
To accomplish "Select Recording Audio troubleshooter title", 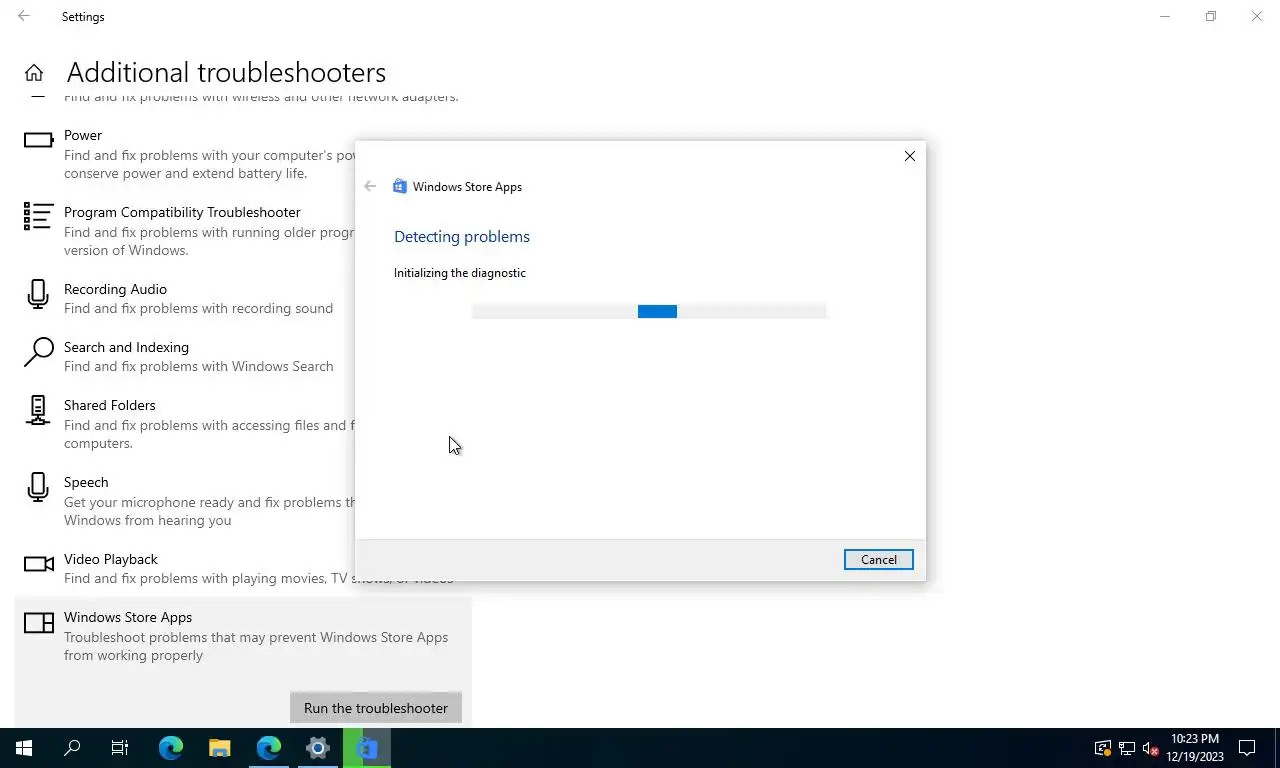I will tap(115, 289).
